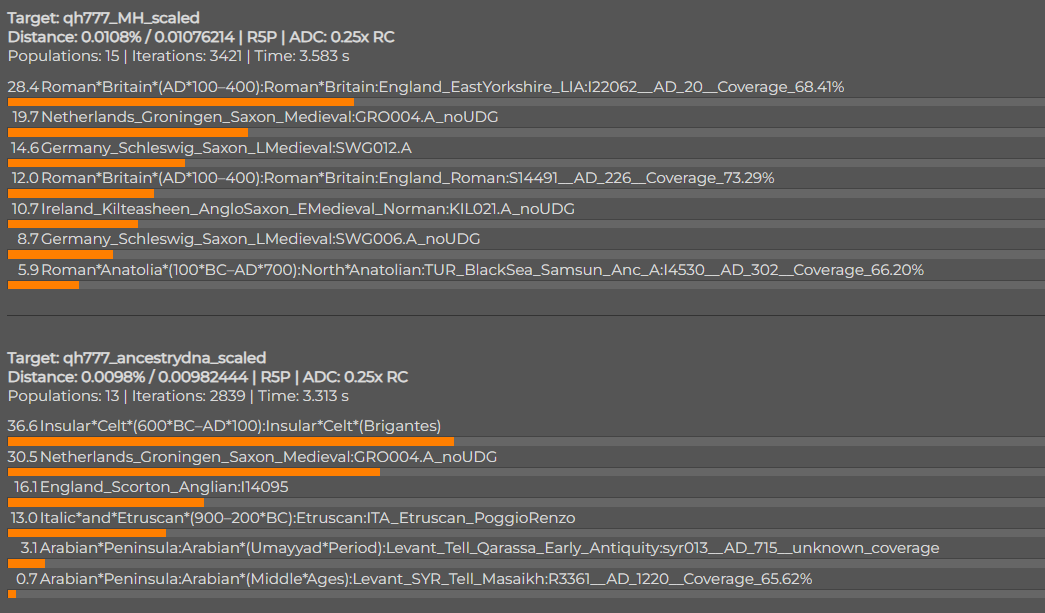Click the orange bar for Brigantes 36.6

tap(231, 442)
